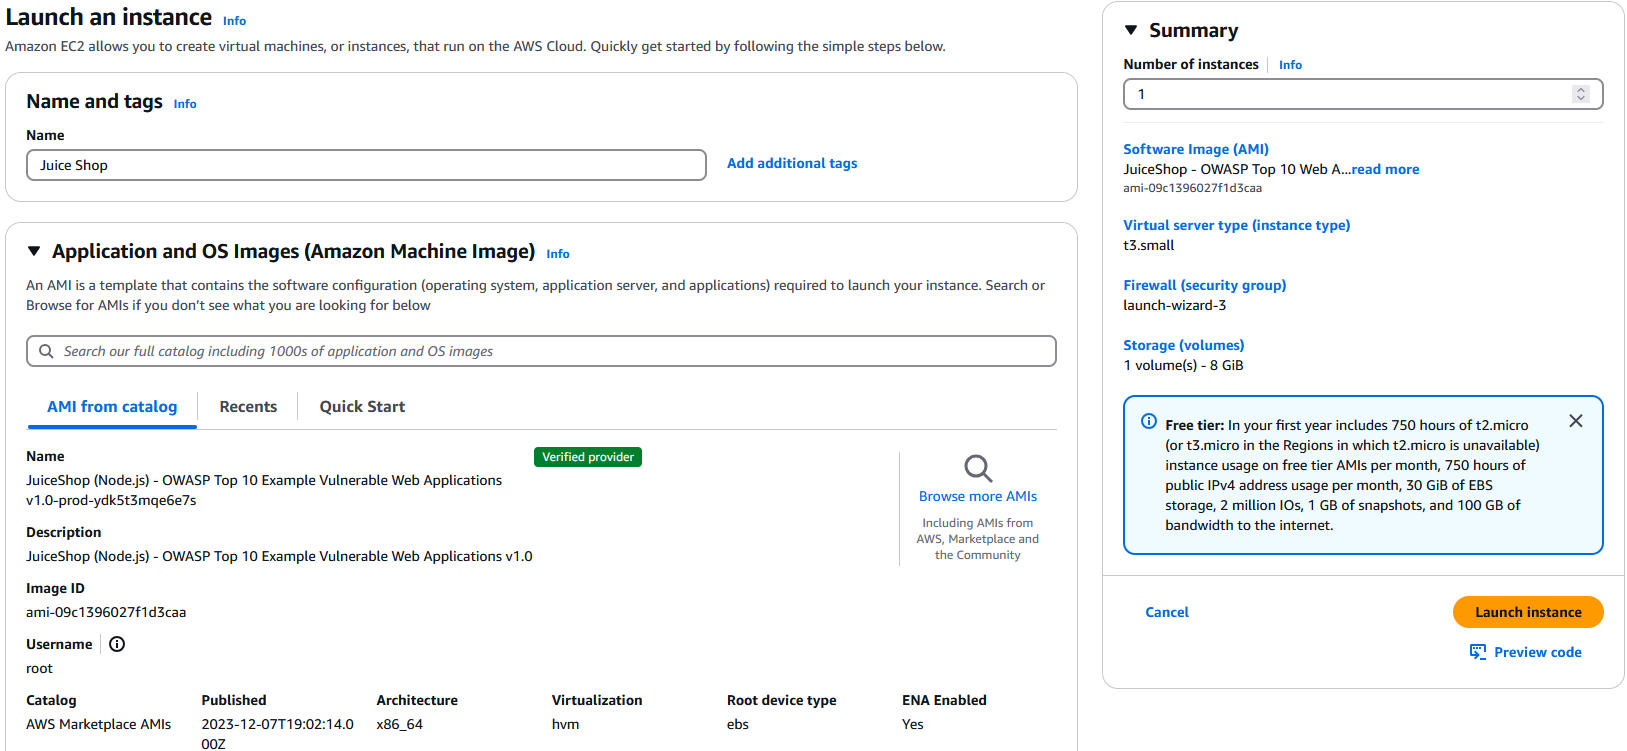Collapse the Summary panel
1627x751 pixels.
tap(1131, 30)
